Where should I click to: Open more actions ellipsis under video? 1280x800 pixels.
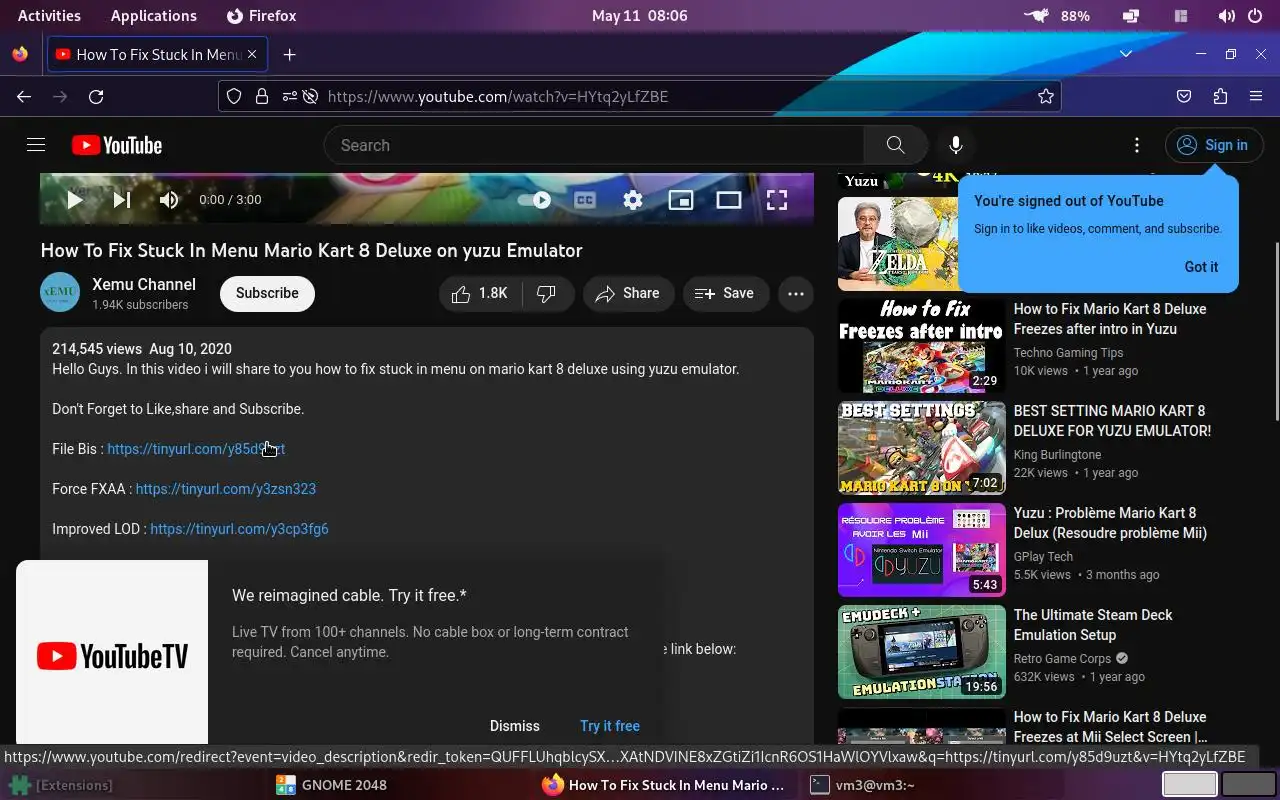click(x=796, y=293)
